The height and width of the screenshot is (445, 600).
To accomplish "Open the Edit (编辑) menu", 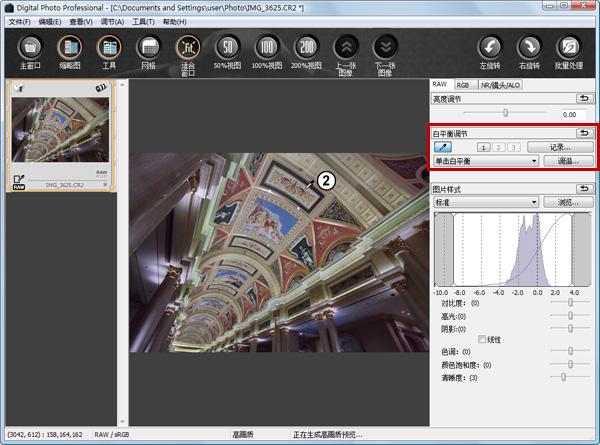I will point(50,22).
